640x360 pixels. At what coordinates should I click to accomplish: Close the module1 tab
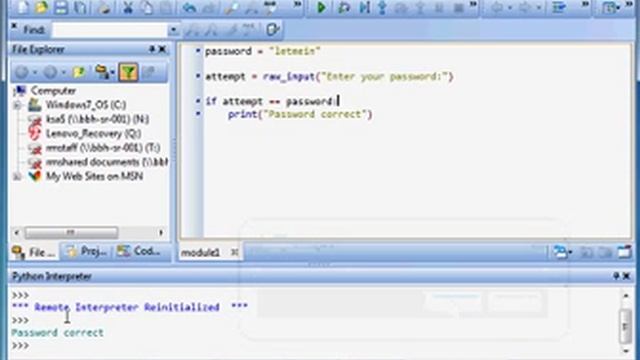(x=234, y=252)
